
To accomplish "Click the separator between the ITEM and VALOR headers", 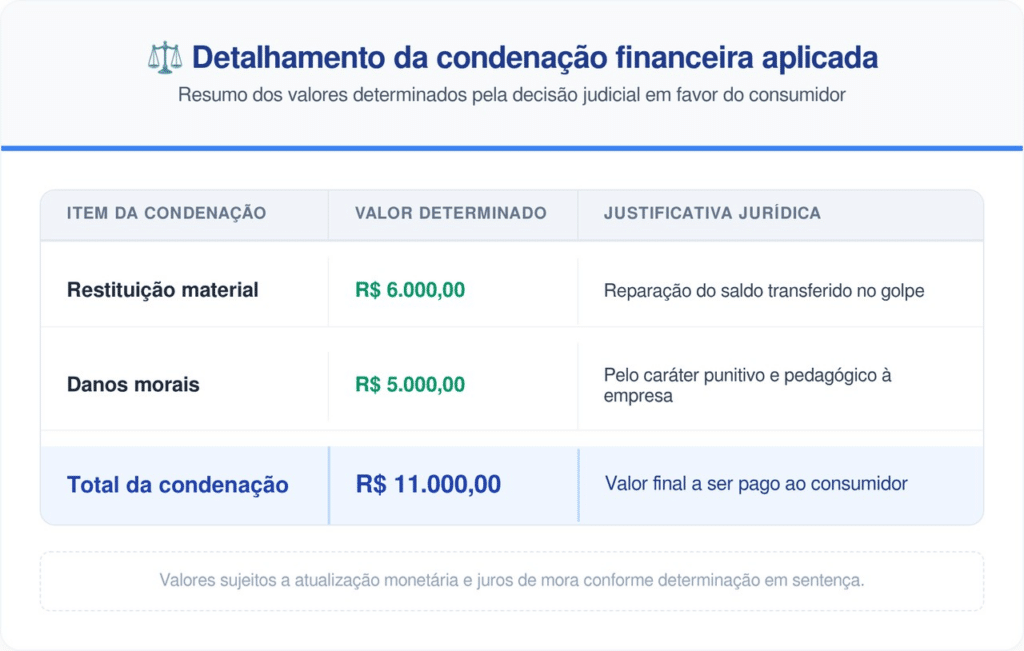I will click(x=328, y=214).
